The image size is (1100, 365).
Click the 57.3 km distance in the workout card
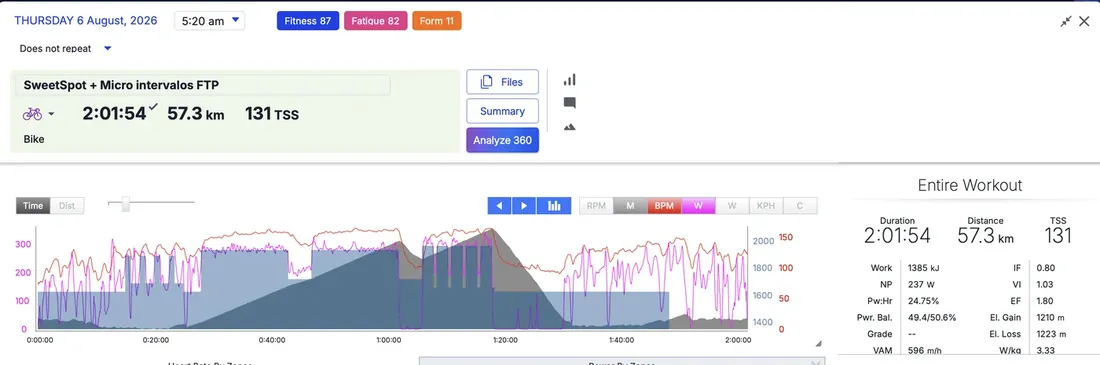click(196, 113)
